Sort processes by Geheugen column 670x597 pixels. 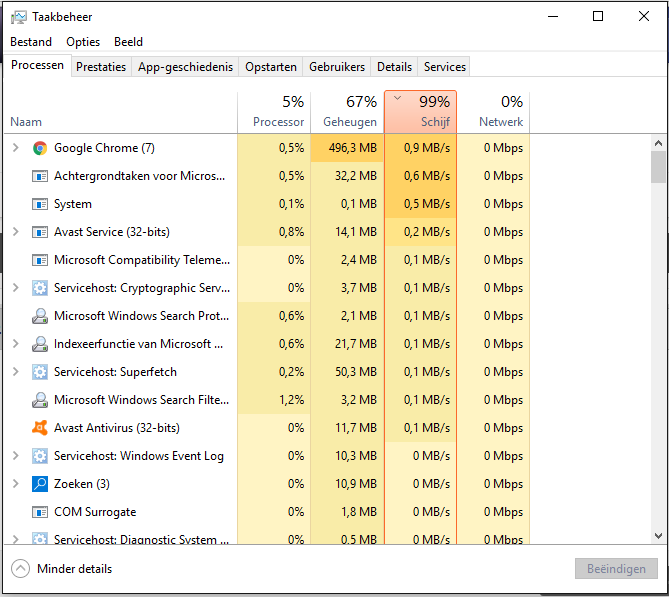[x=347, y=112]
